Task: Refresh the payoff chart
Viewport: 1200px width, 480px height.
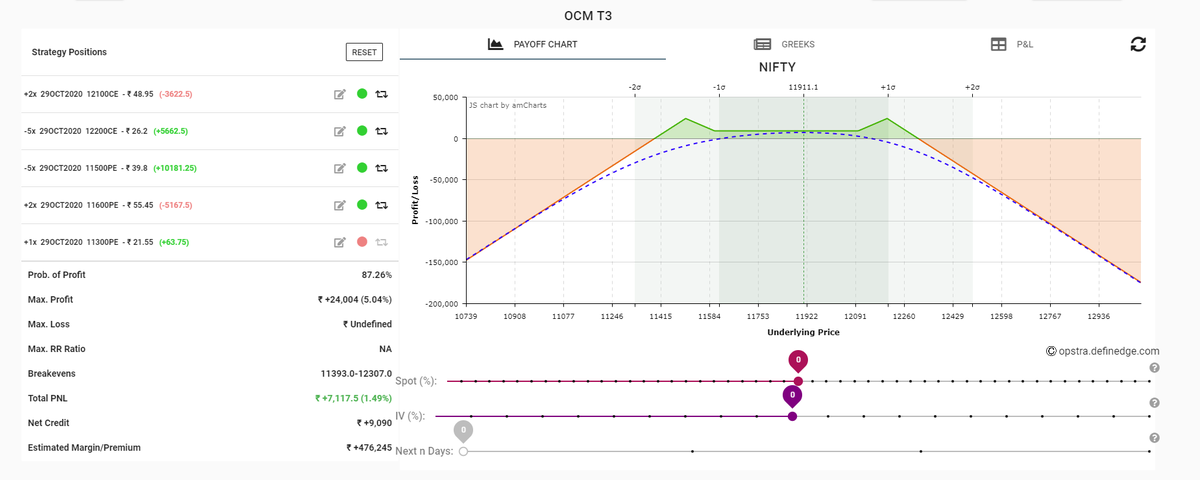Action: [x=1138, y=44]
